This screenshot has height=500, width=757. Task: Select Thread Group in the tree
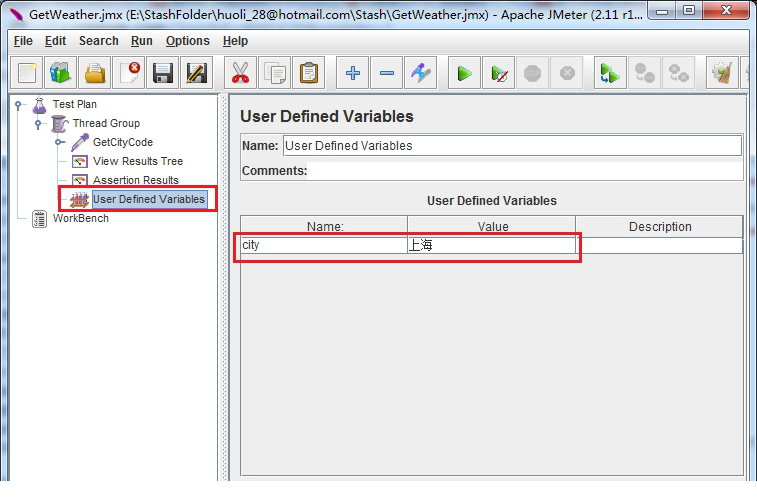[x=106, y=124]
